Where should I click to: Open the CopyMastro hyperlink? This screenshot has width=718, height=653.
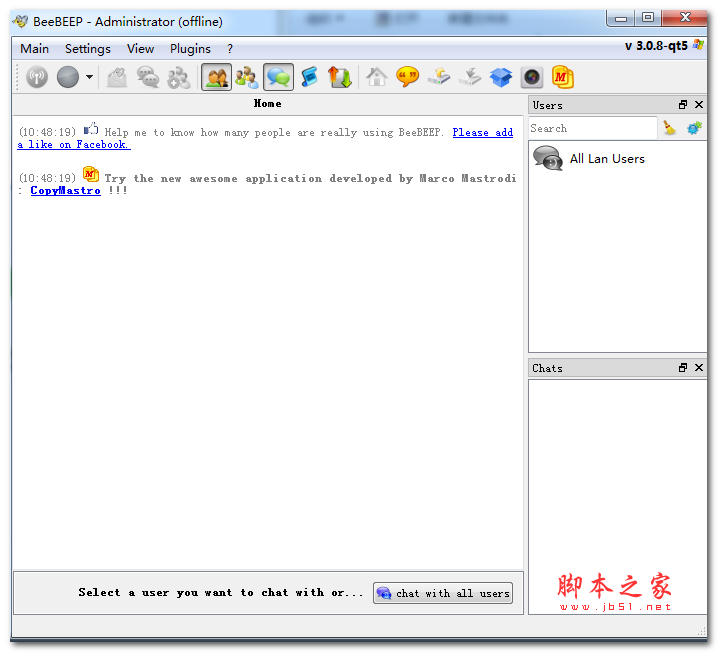coord(65,190)
